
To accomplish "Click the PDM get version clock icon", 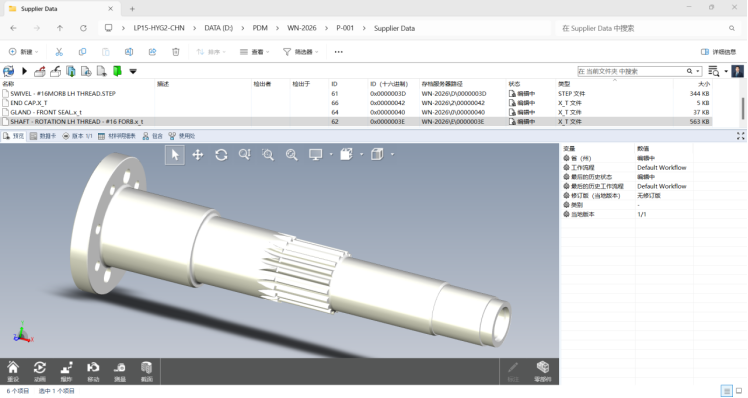I will coord(86,71).
